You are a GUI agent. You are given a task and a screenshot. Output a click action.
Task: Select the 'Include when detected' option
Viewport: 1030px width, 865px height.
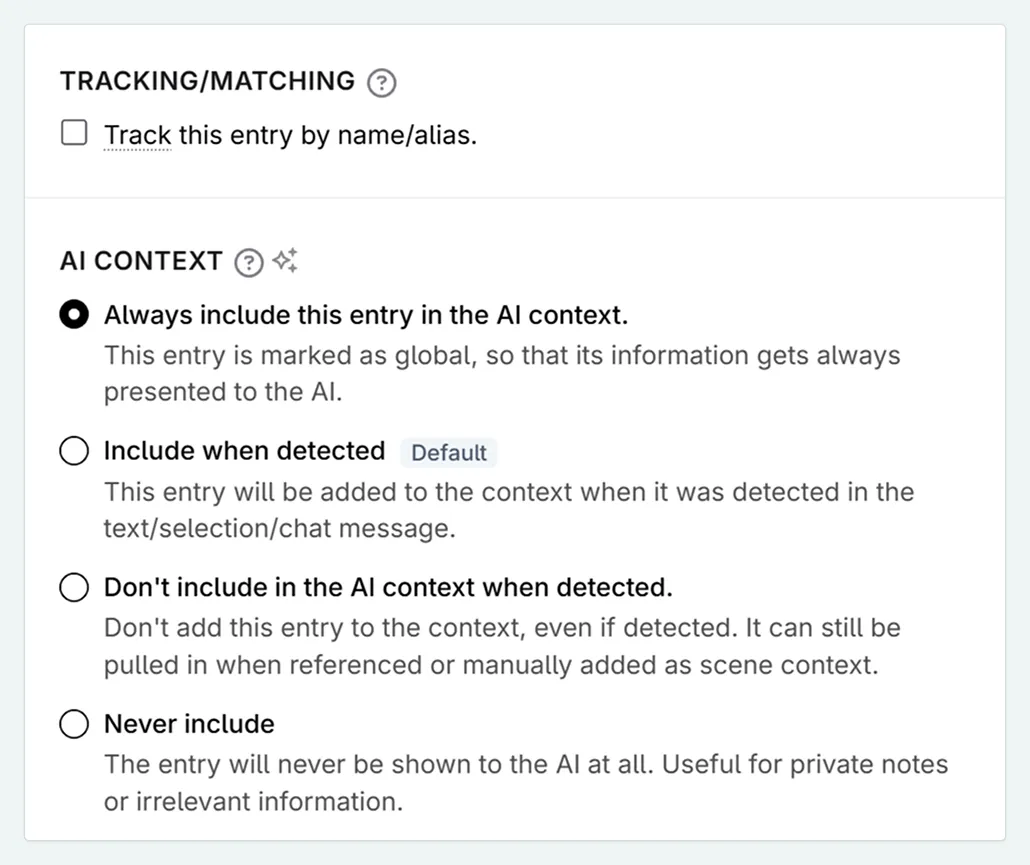coord(74,451)
